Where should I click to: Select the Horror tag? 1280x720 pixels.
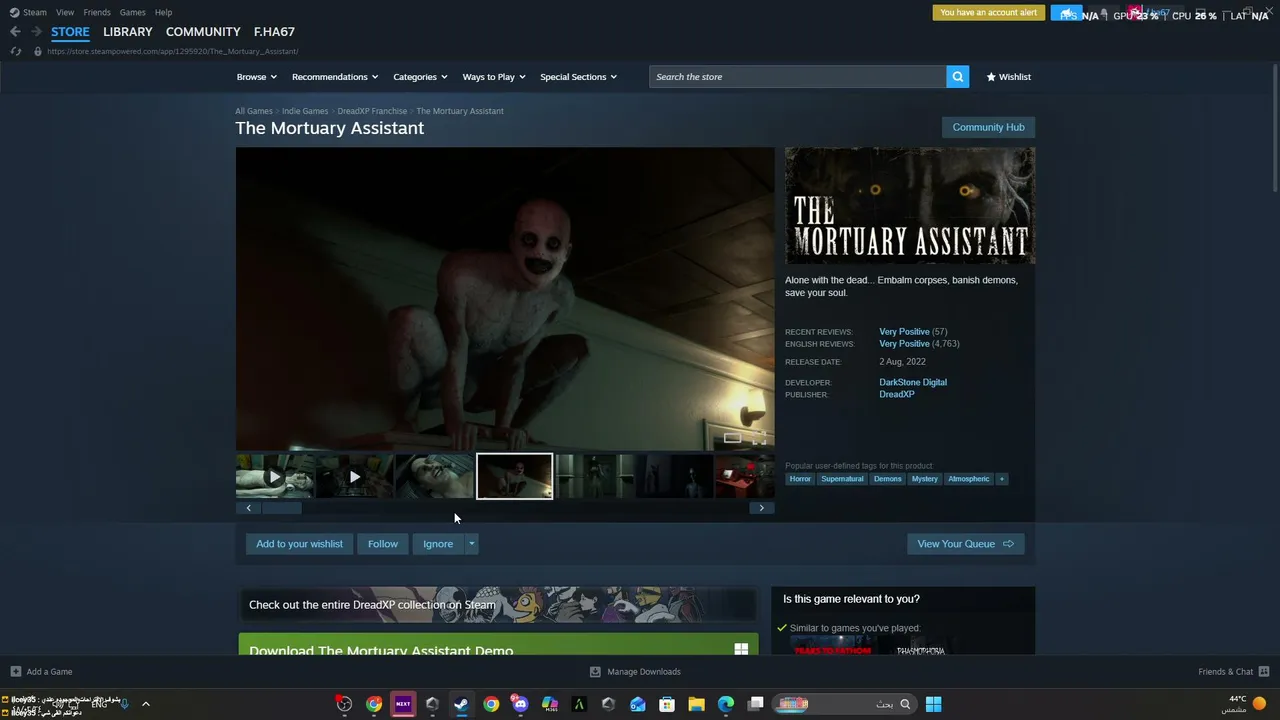click(x=800, y=479)
